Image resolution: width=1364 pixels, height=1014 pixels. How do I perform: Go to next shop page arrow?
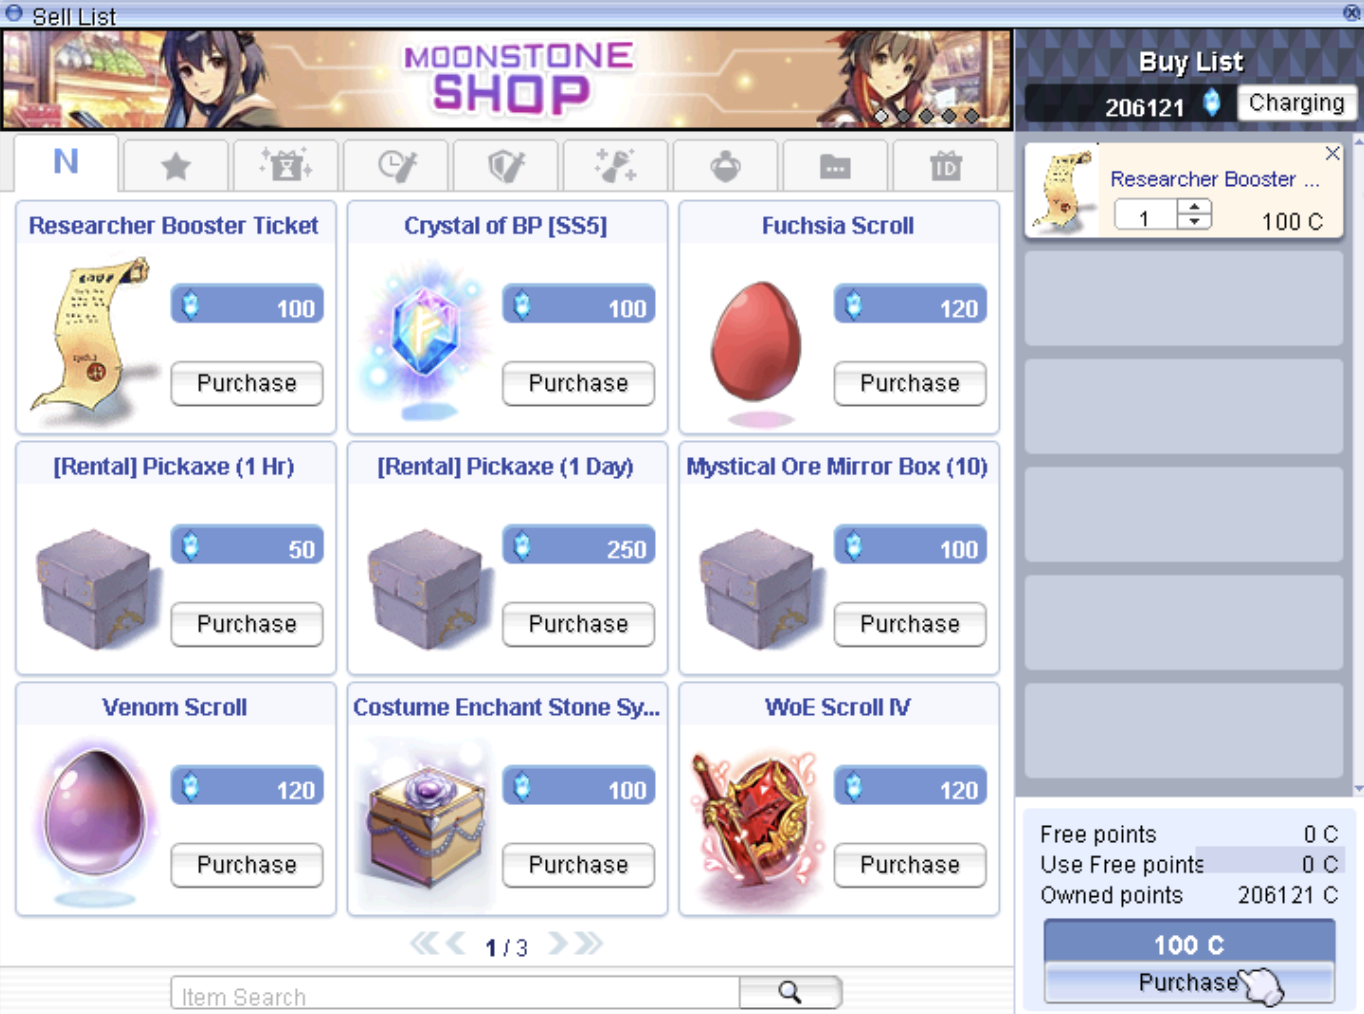pos(558,943)
